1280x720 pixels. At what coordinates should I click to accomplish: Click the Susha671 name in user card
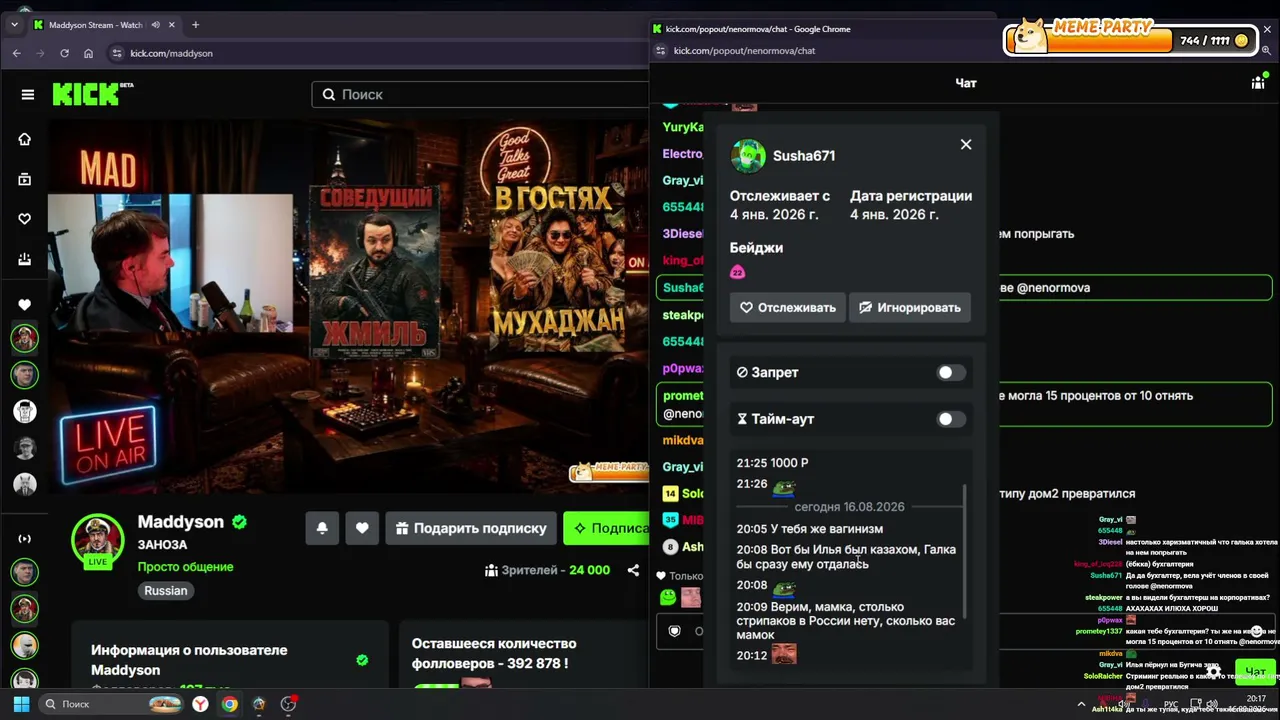coord(804,156)
